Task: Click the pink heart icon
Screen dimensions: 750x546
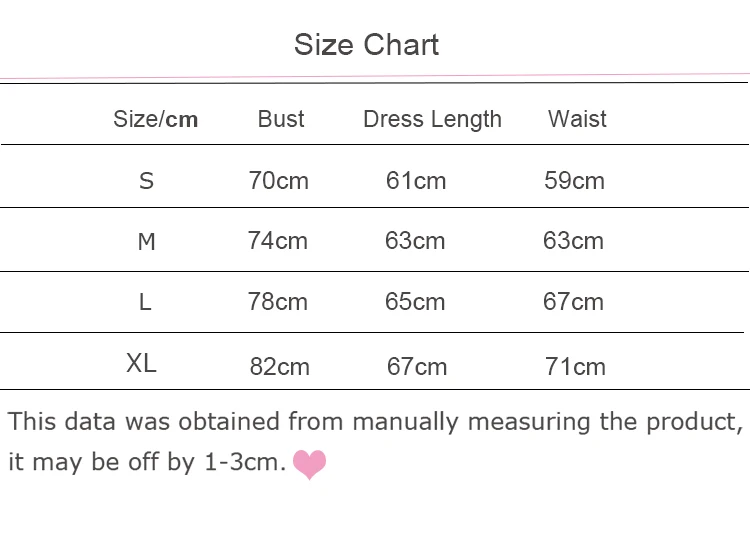Action: 309,464
